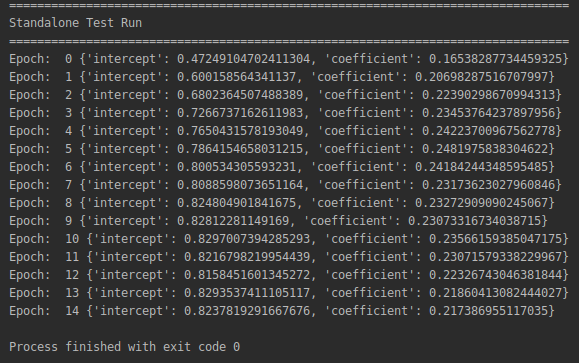Image resolution: width=579 pixels, height=363 pixels.
Task: Select the Epoch 1 intercept value 0.600158564341137
Action: click(x=236, y=77)
